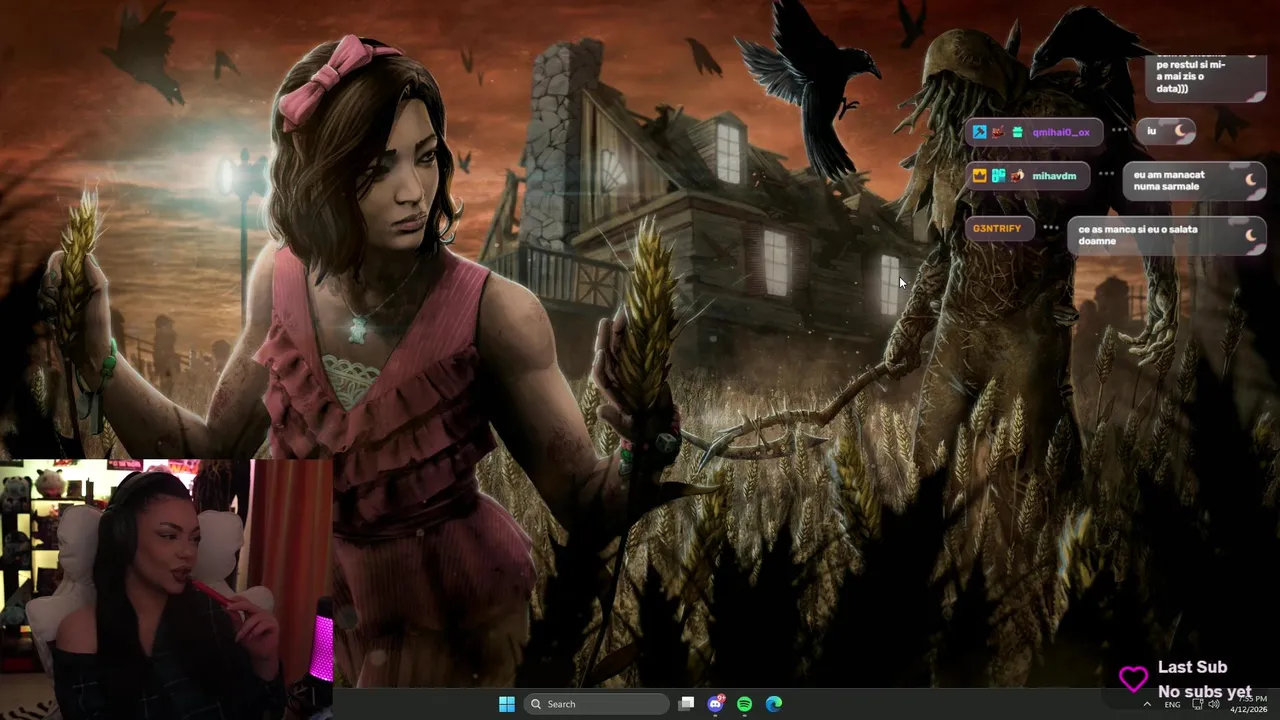Click the taskbar Search box

597,704
